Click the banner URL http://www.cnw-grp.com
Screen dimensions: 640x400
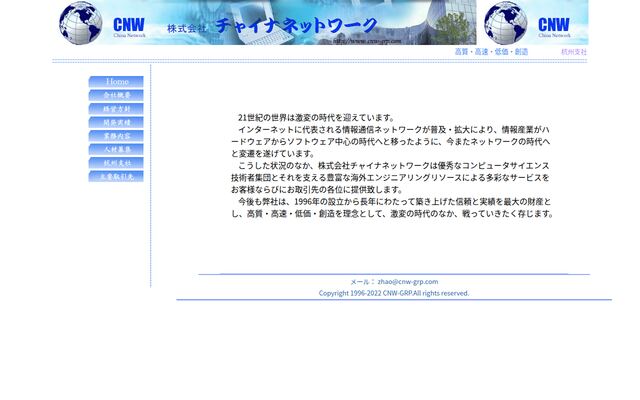367,41
